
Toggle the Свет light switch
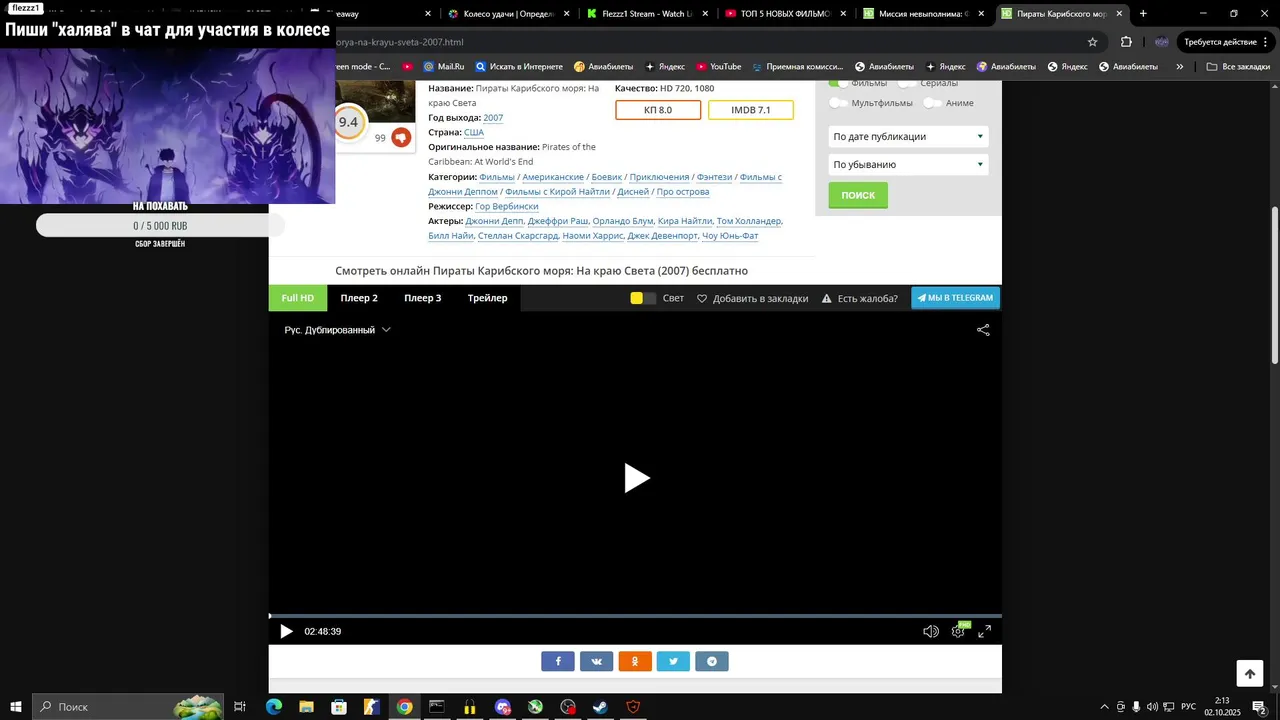click(643, 298)
